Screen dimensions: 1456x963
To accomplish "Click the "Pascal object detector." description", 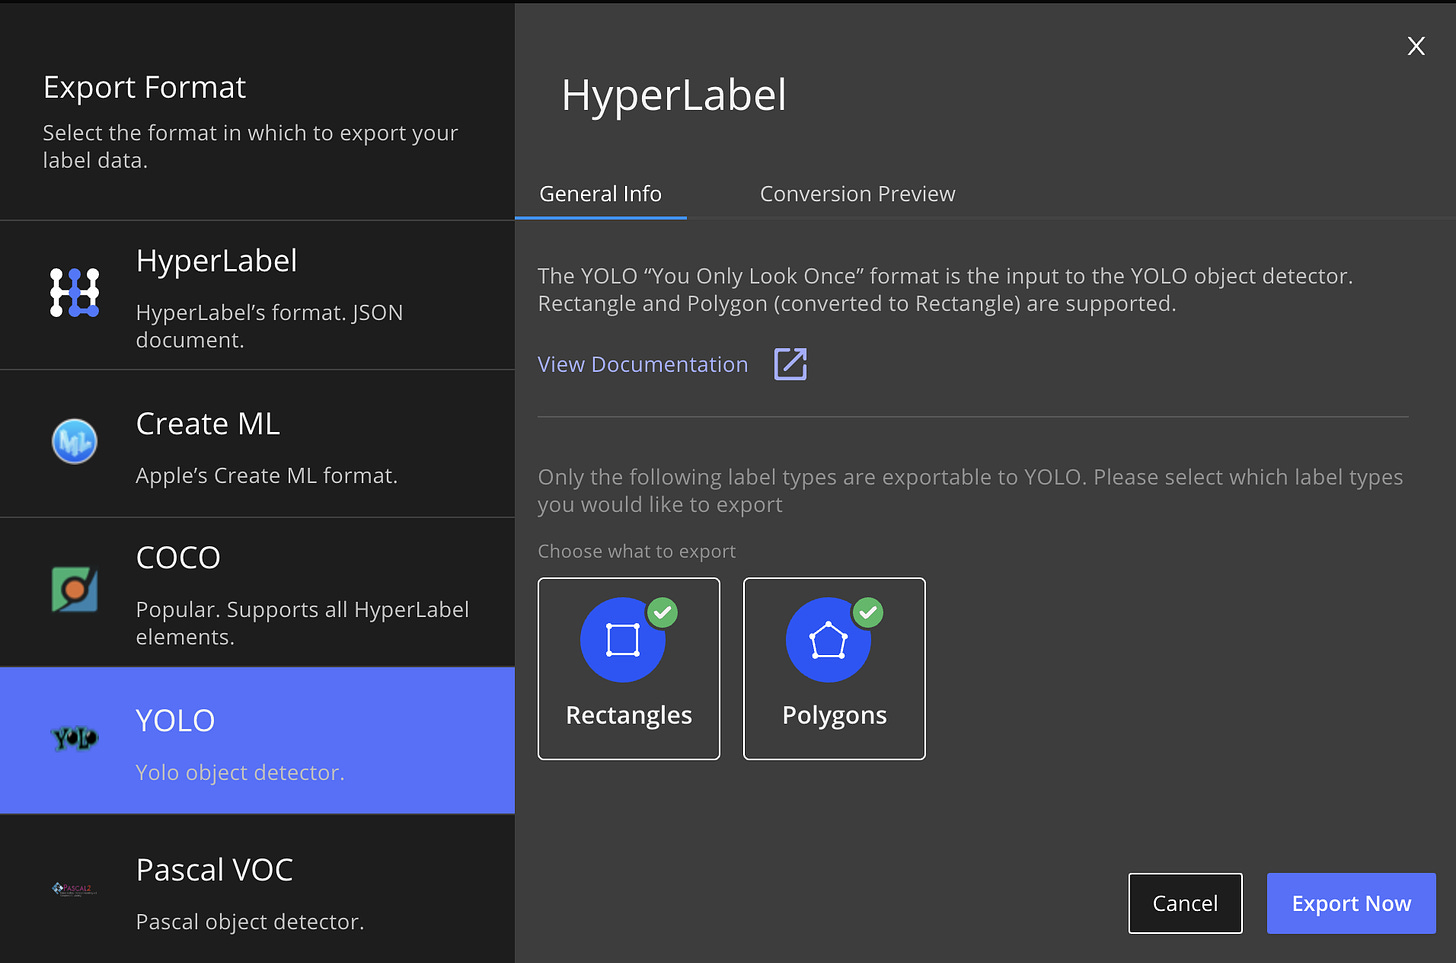I will (250, 921).
